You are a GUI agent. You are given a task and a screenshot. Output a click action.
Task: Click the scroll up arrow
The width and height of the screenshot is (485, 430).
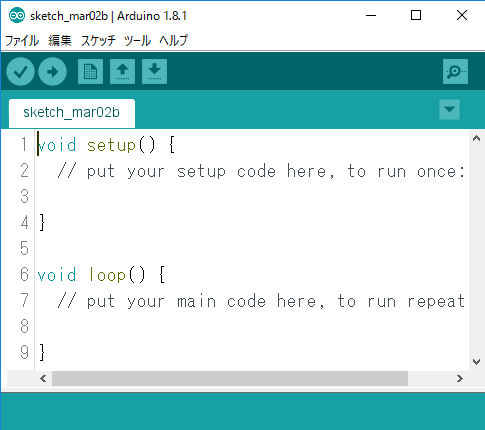[476, 138]
